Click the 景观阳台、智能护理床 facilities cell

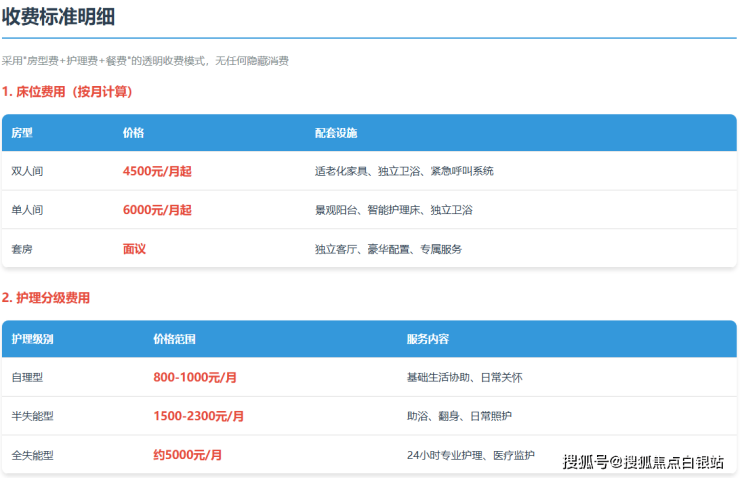pos(393,210)
